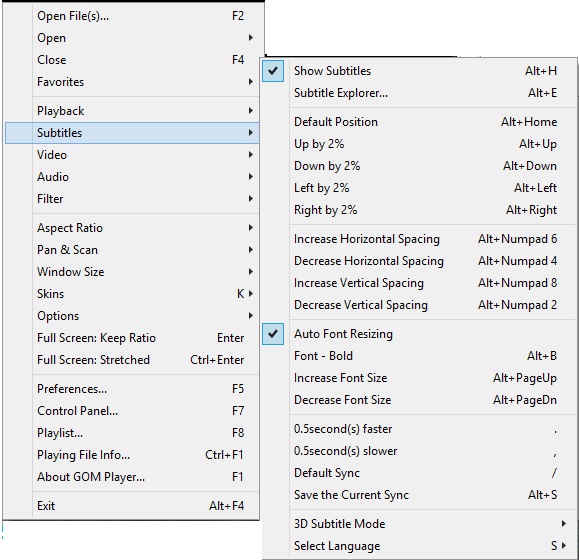Open the Control Panel entry

(132, 411)
